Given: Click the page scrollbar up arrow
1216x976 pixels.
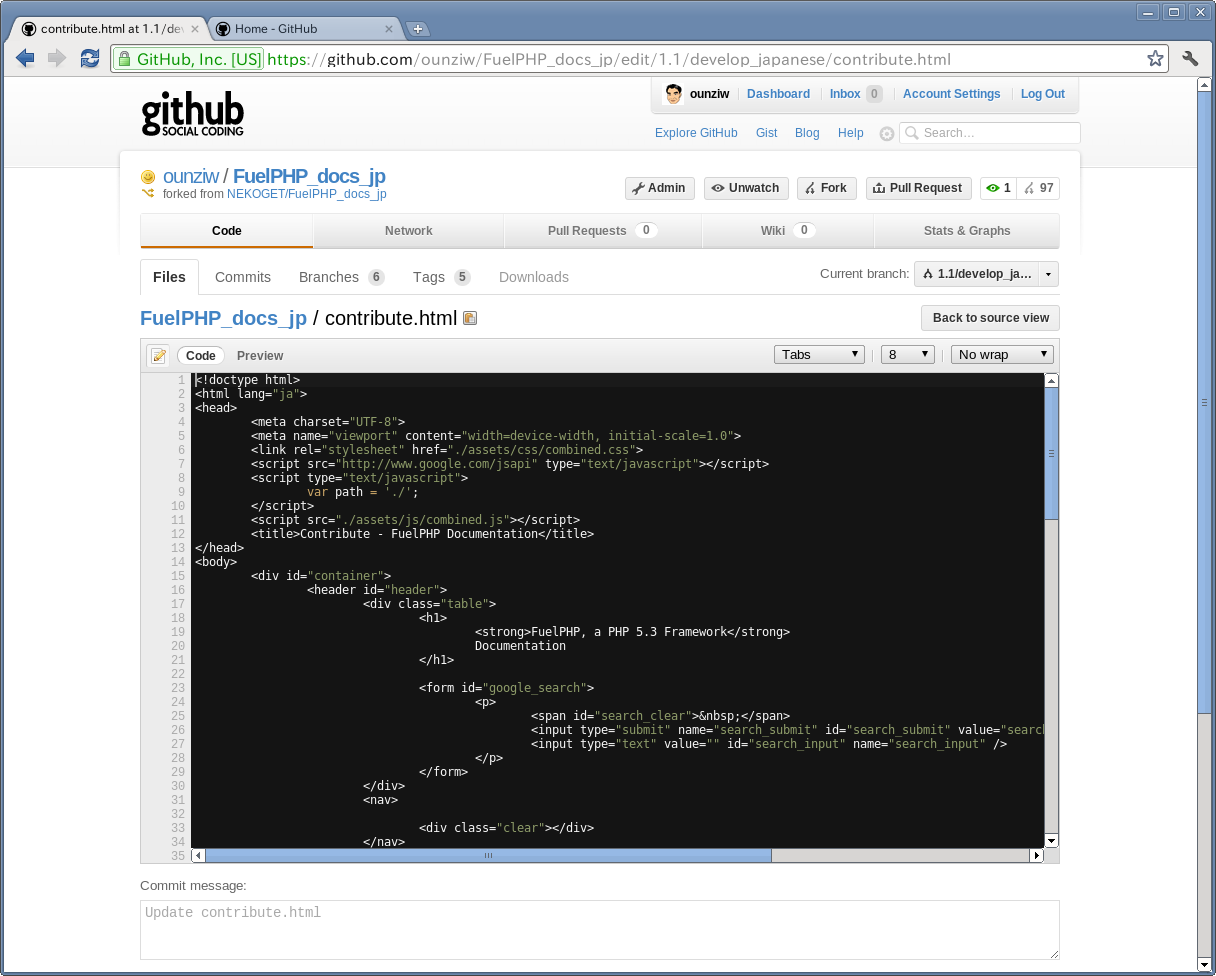Looking at the screenshot, I should tap(1206, 87).
